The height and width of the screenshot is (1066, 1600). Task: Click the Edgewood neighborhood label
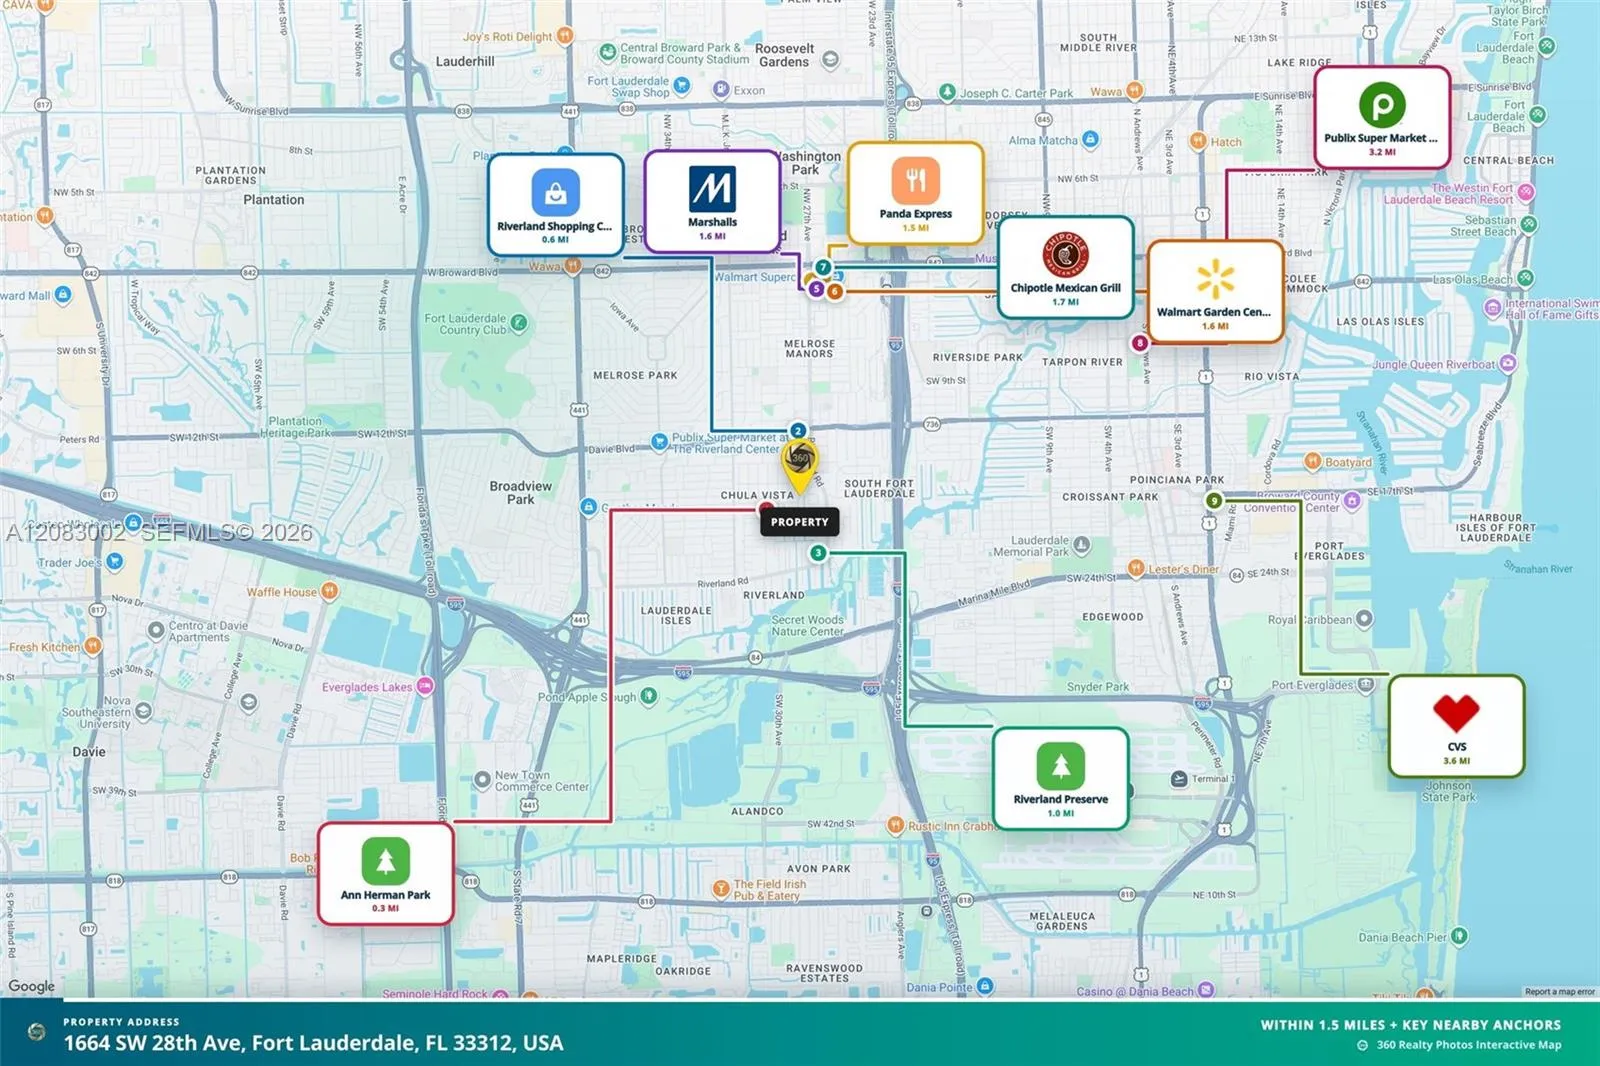click(1112, 617)
